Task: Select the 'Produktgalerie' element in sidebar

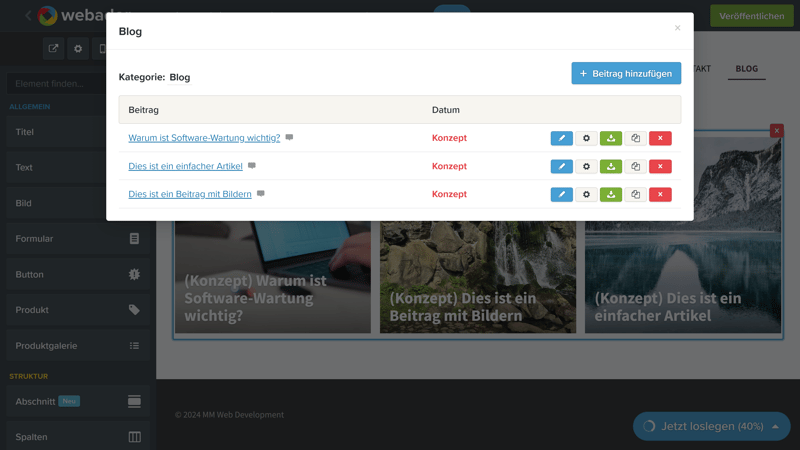Action: point(78,345)
